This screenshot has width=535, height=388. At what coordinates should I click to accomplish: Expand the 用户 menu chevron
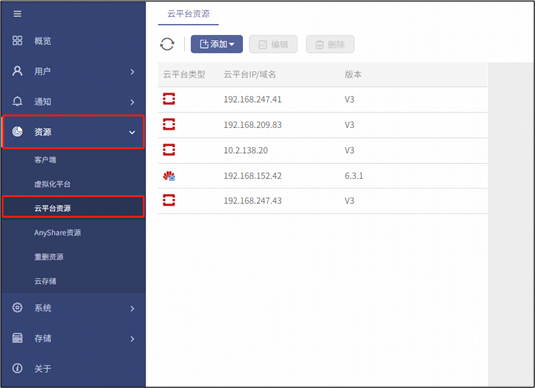[132, 72]
